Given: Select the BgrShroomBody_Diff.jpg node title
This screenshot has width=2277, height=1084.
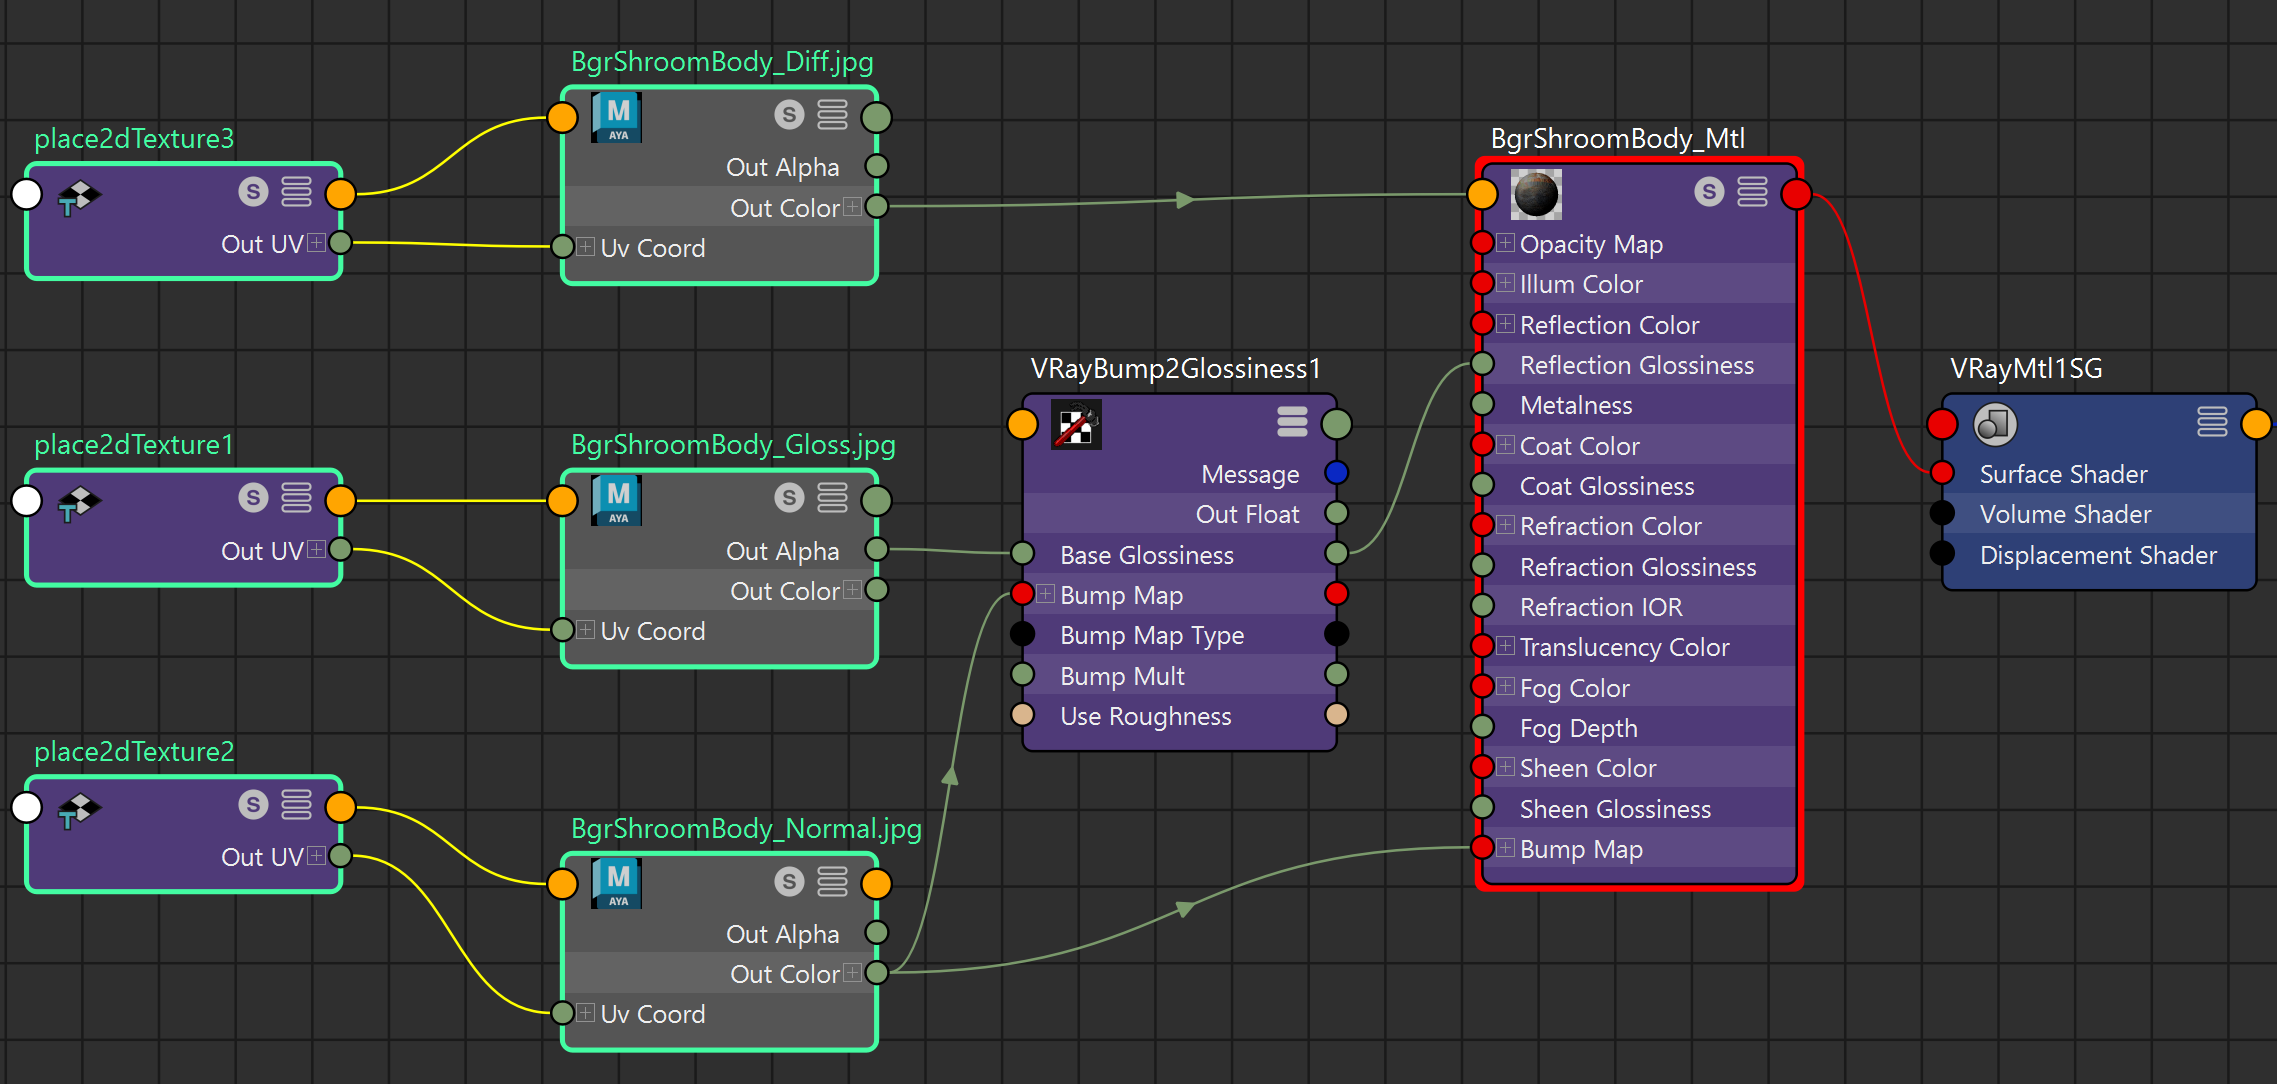Looking at the screenshot, I should (x=722, y=62).
